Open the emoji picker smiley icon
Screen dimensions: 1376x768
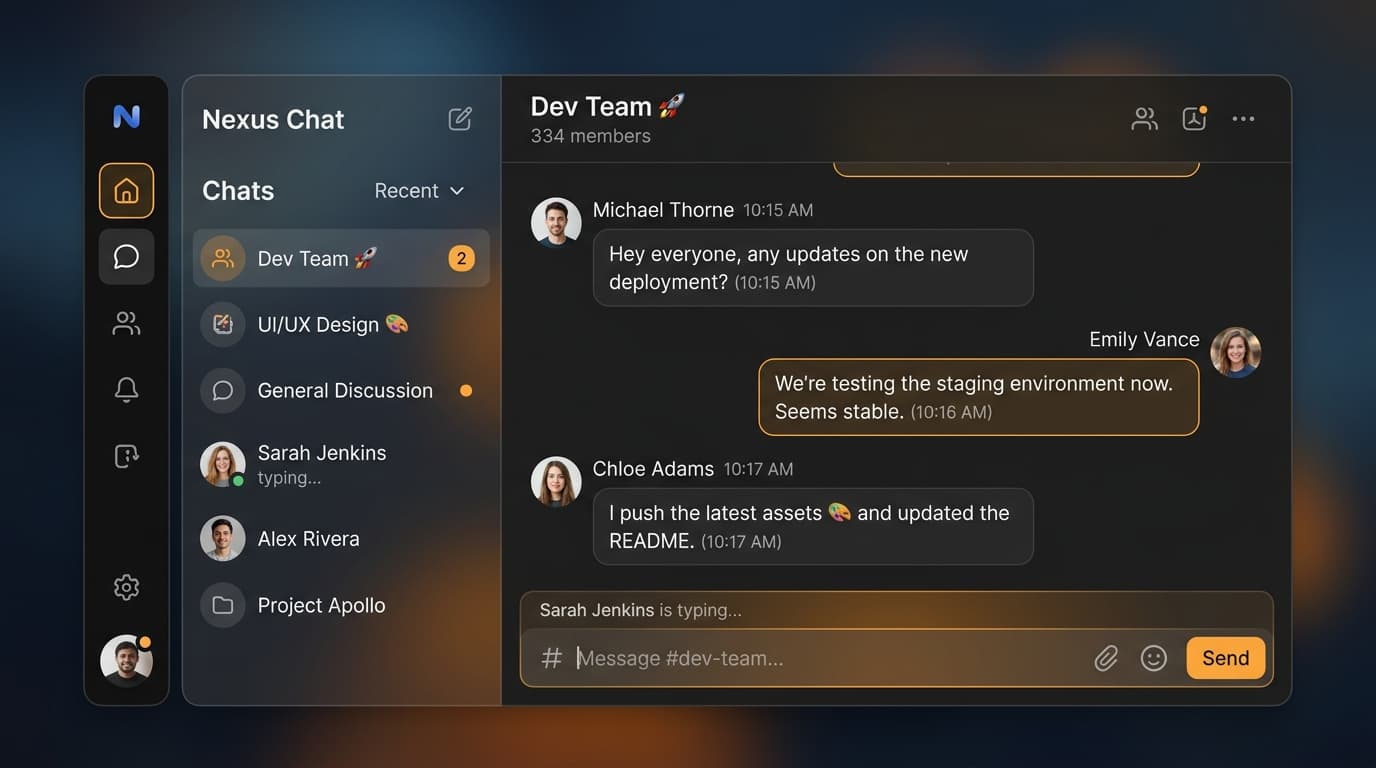coord(1154,658)
